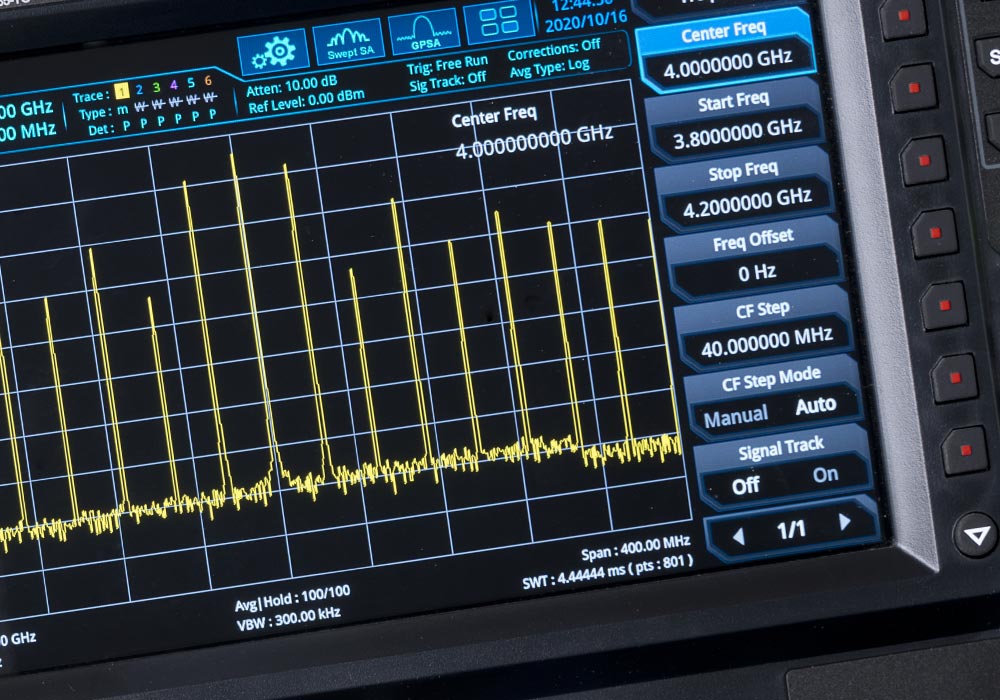1000x700 pixels.
Task: Edit the 0 Hz offset value
Action: pos(757,273)
